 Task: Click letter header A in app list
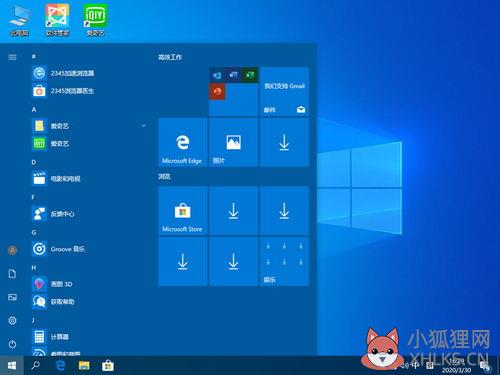point(34,109)
